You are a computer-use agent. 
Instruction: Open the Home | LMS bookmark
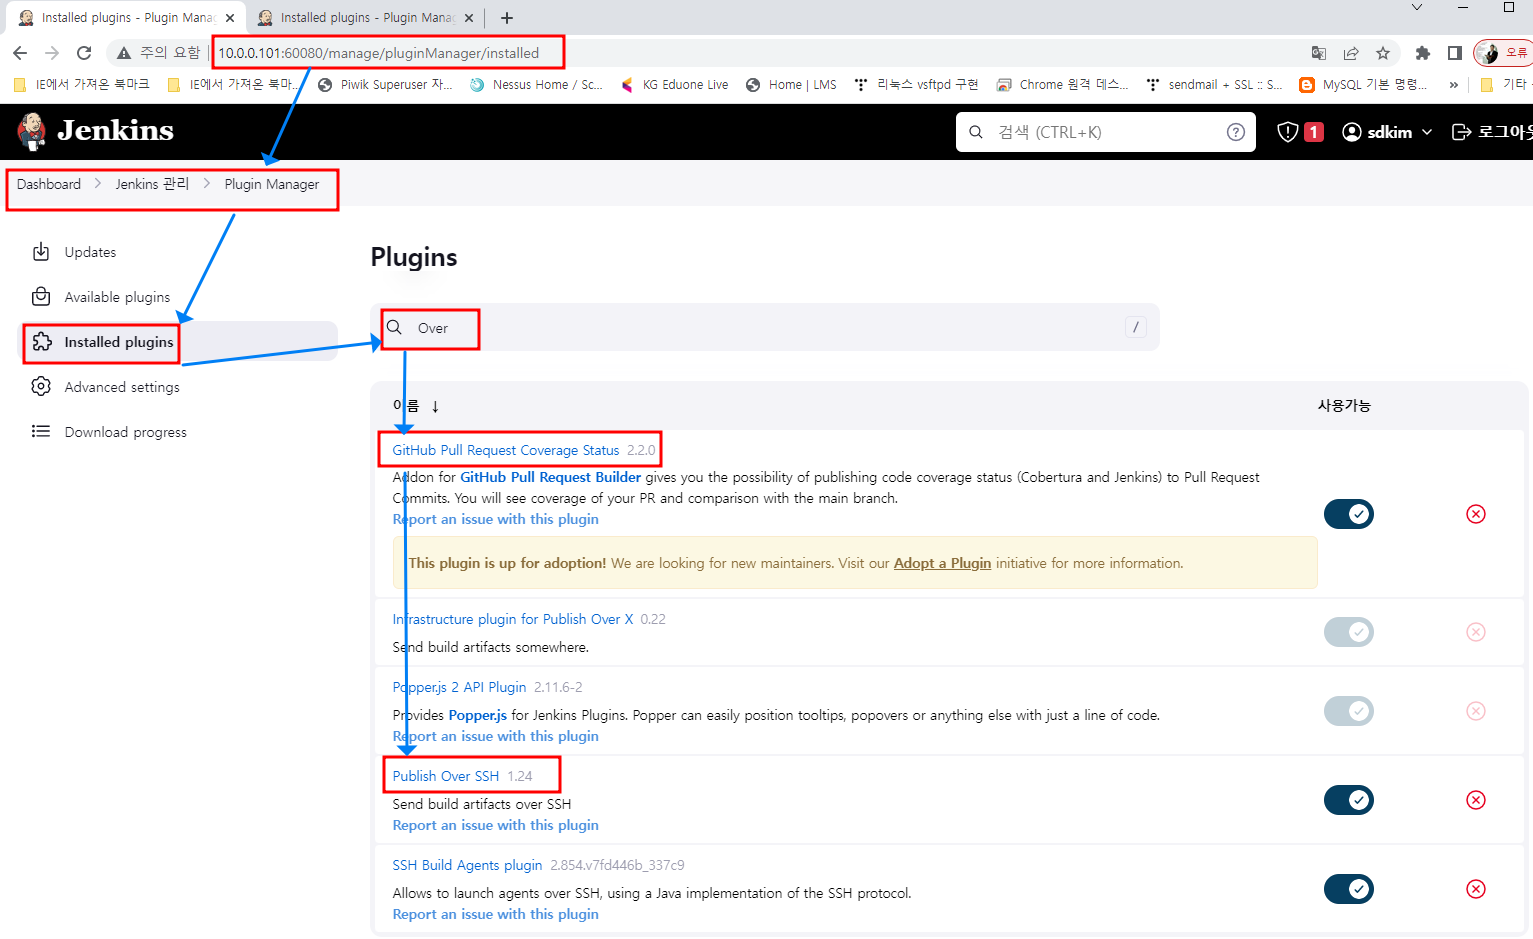click(791, 85)
